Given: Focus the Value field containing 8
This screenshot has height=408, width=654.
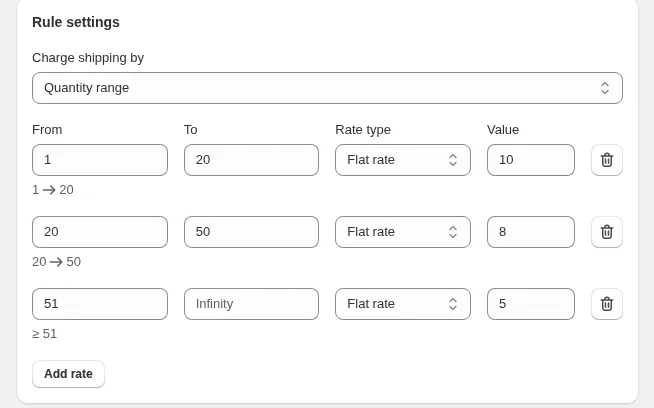Looking at the screenshot, I should (531, 232).
